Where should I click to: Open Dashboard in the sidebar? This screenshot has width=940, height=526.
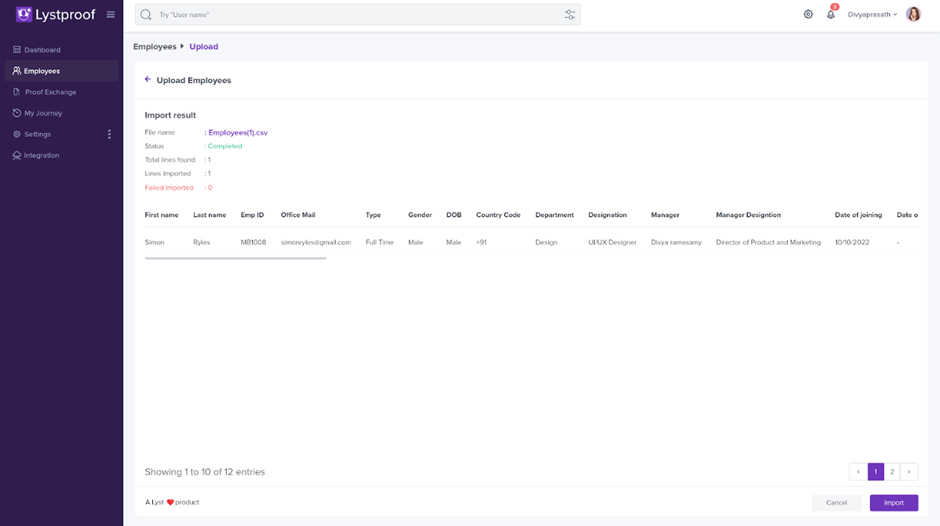coord(42,50)
